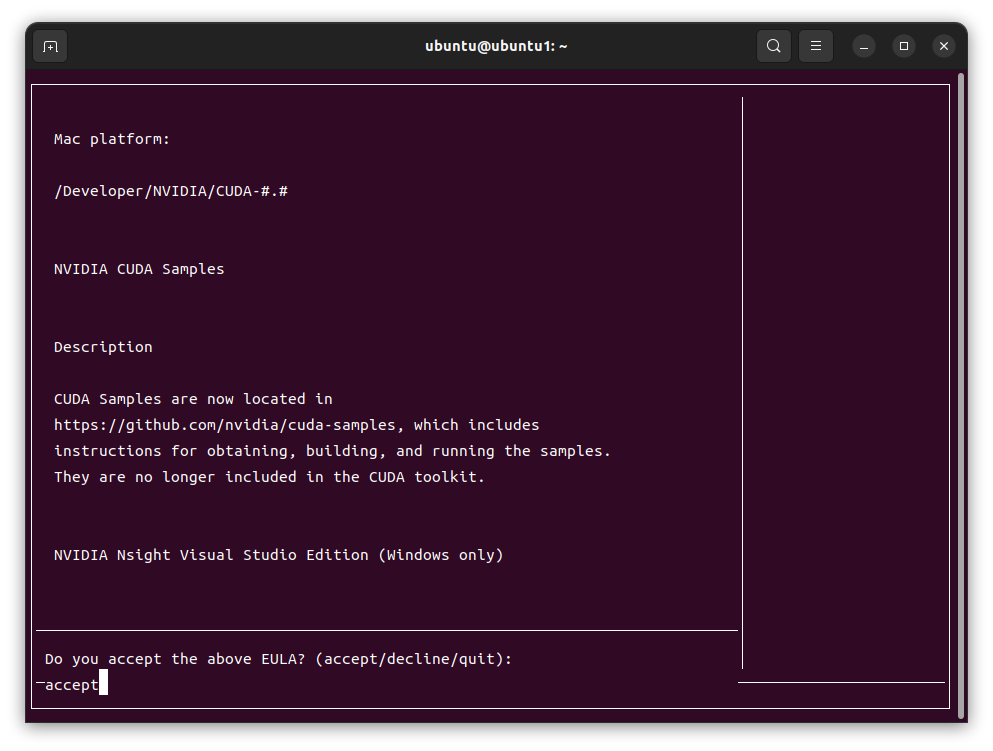Click the 'instructions for obtaining, building' line
The height and width of the screenshot is (751, 993).
[x=332, y=451]
